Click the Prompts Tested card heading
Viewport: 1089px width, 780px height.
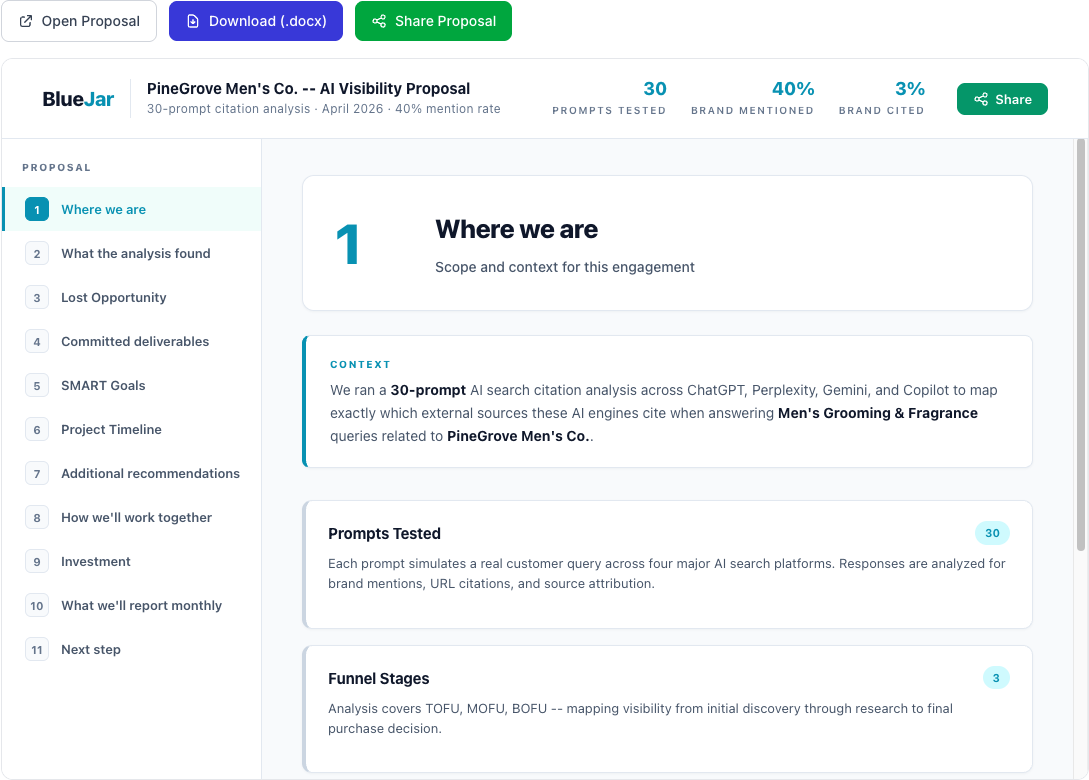(x=384, y=533)
